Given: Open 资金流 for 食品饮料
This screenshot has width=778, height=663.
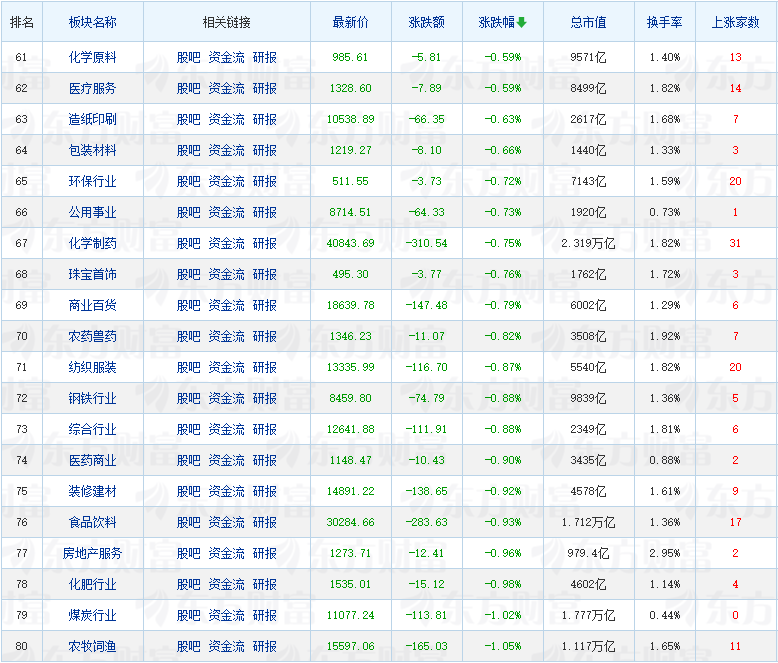Looking at the screenshot, I should click(x=226, y=523).
